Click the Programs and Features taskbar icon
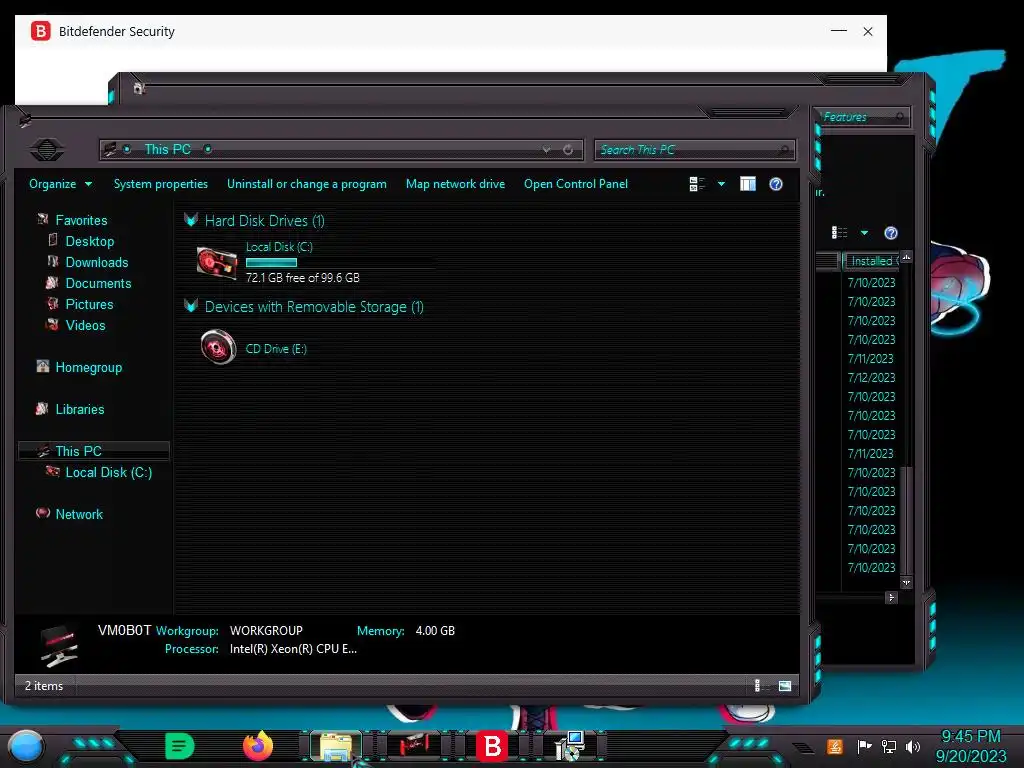This screenshot has width=1024, height=768. pyautogui.click(x=570, y=746)
